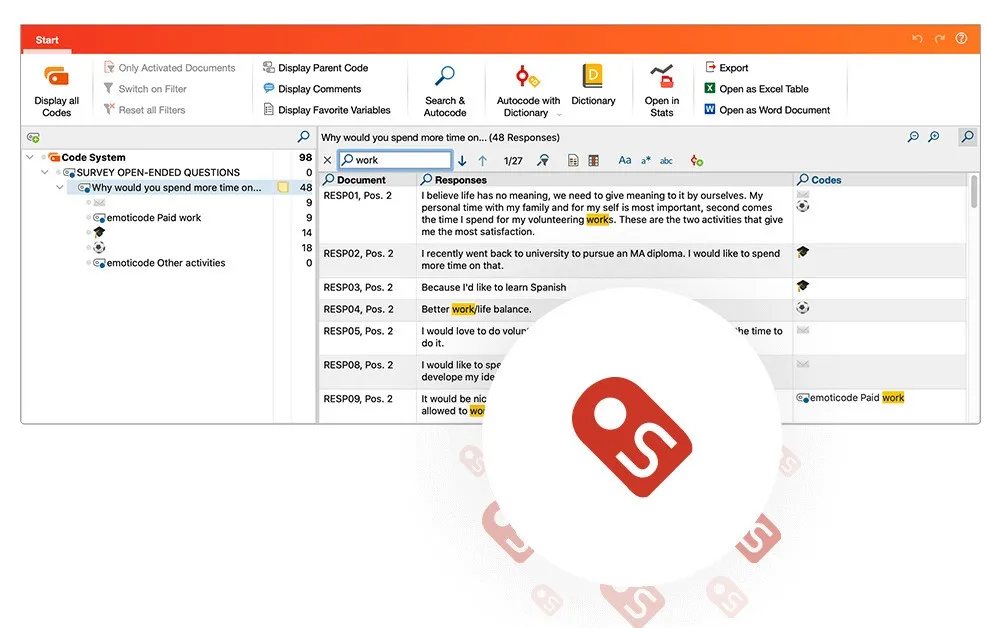Viewport: 987px width, 628px height.
Task: Select the Code System tree item
Action: (93, 157)
